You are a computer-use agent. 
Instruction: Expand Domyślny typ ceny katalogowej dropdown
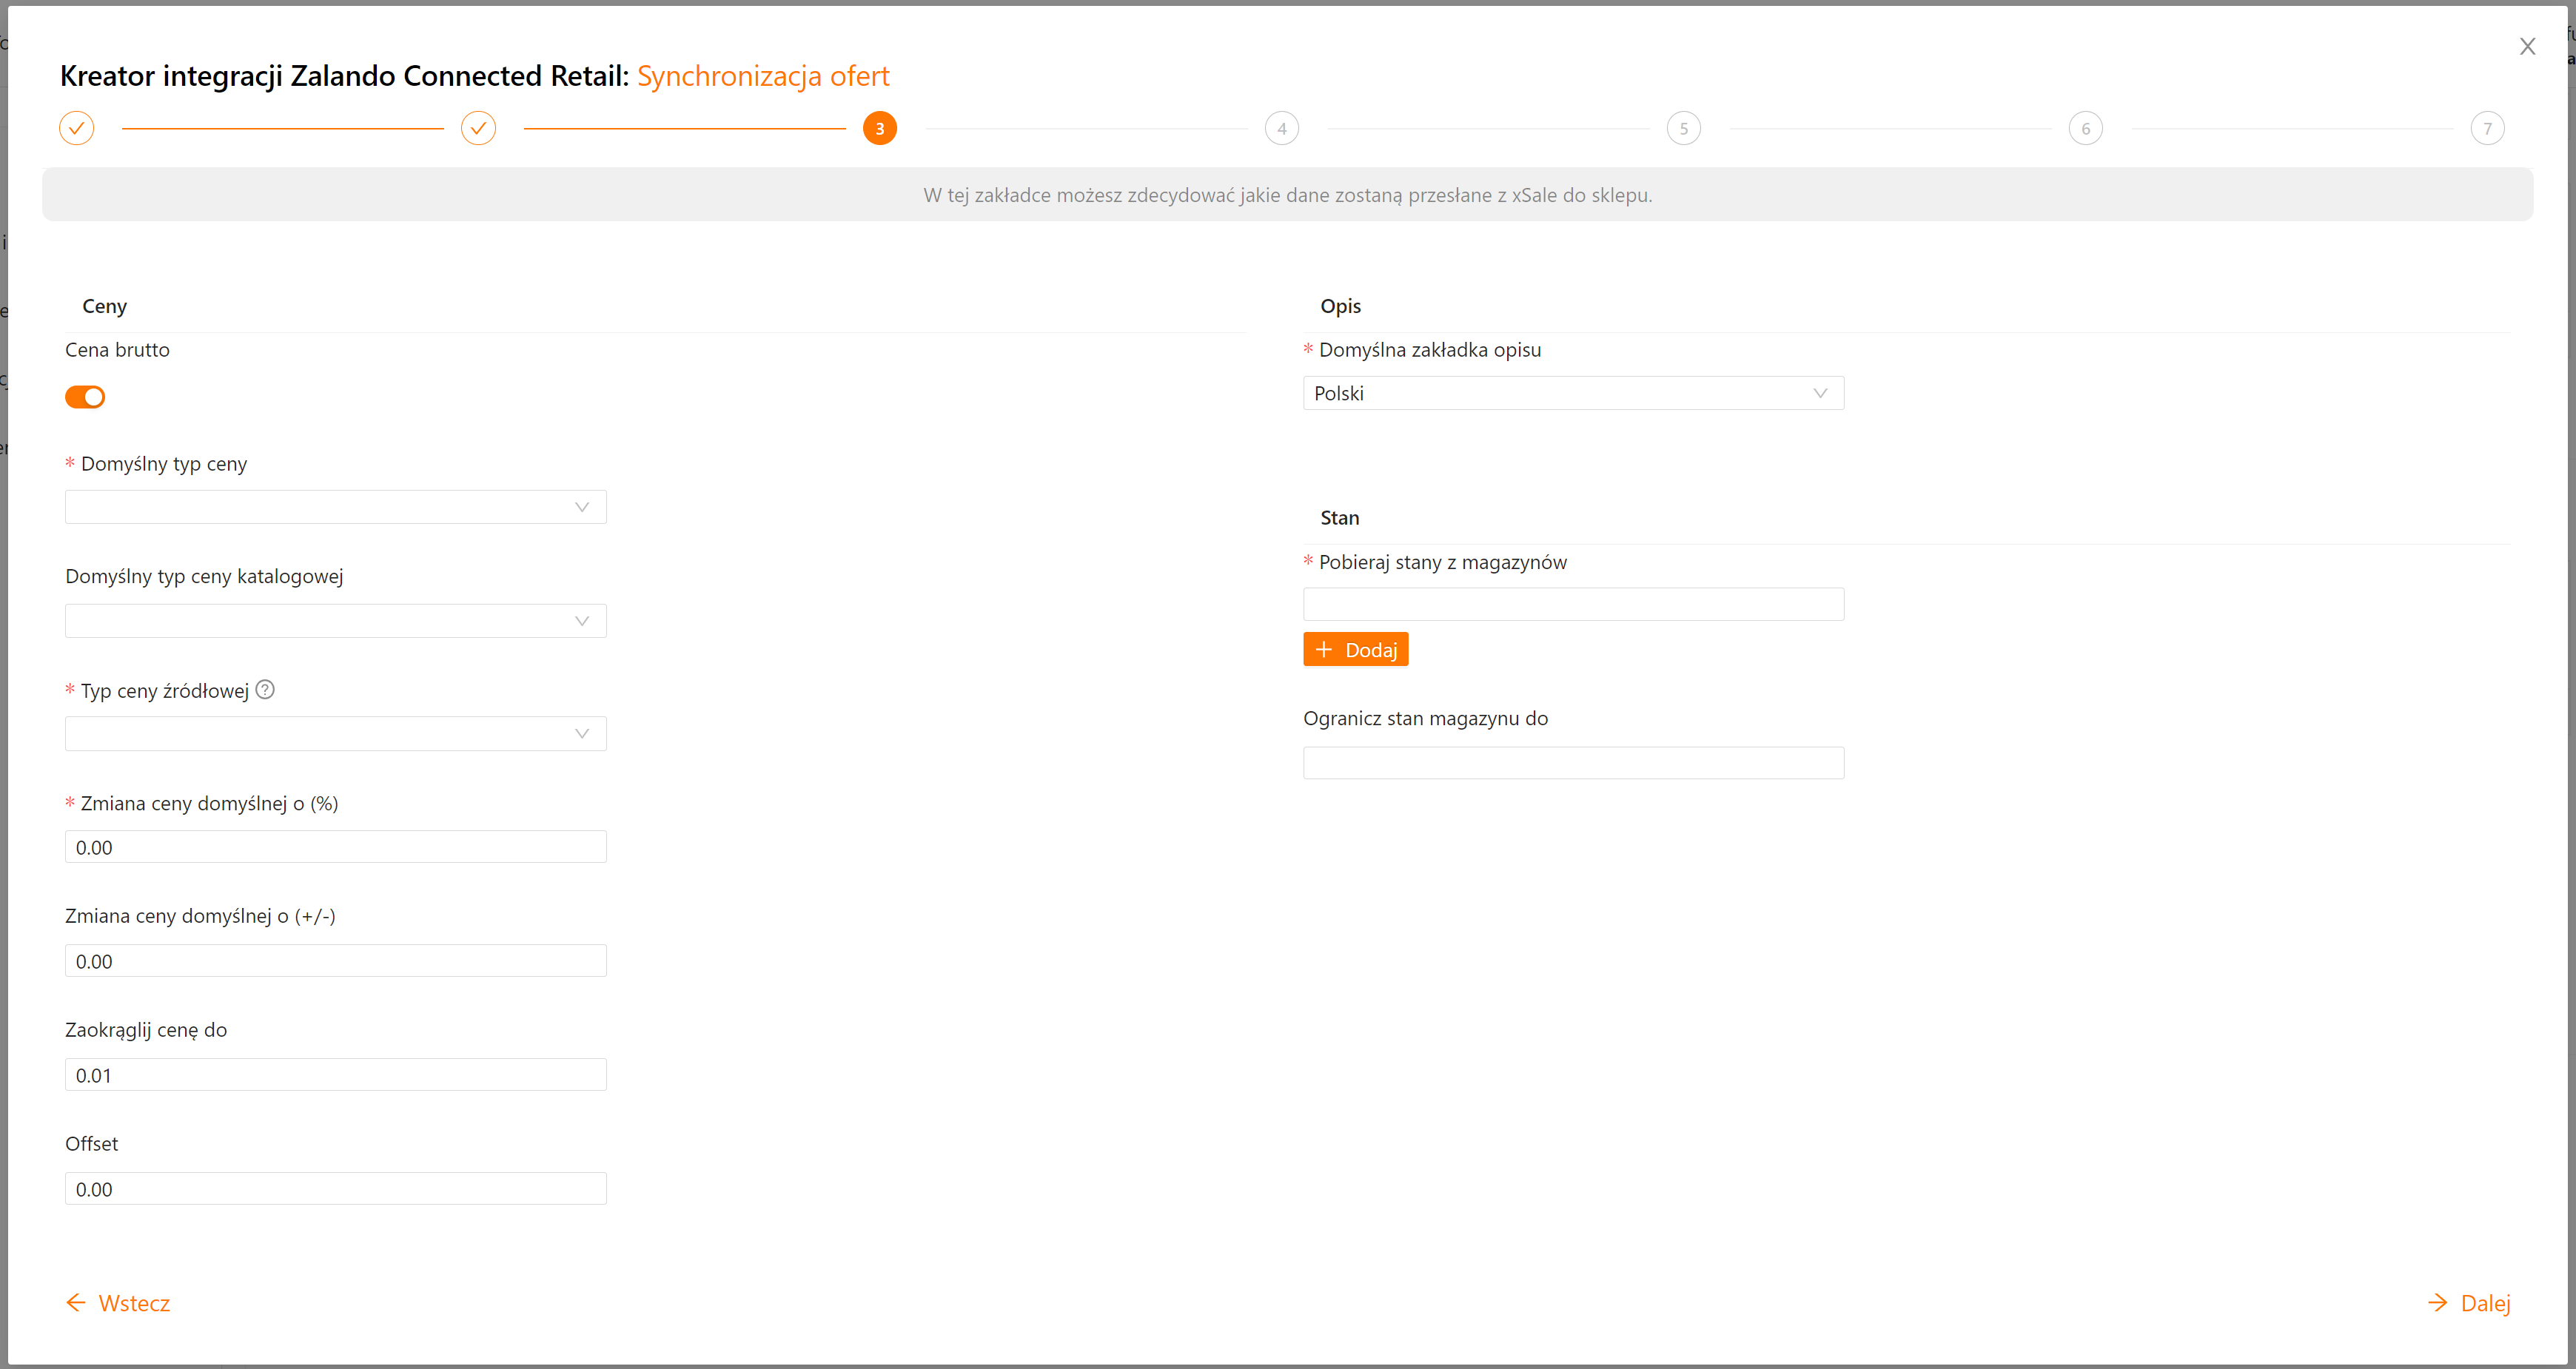pyautogui.click(x=335, y=621)
